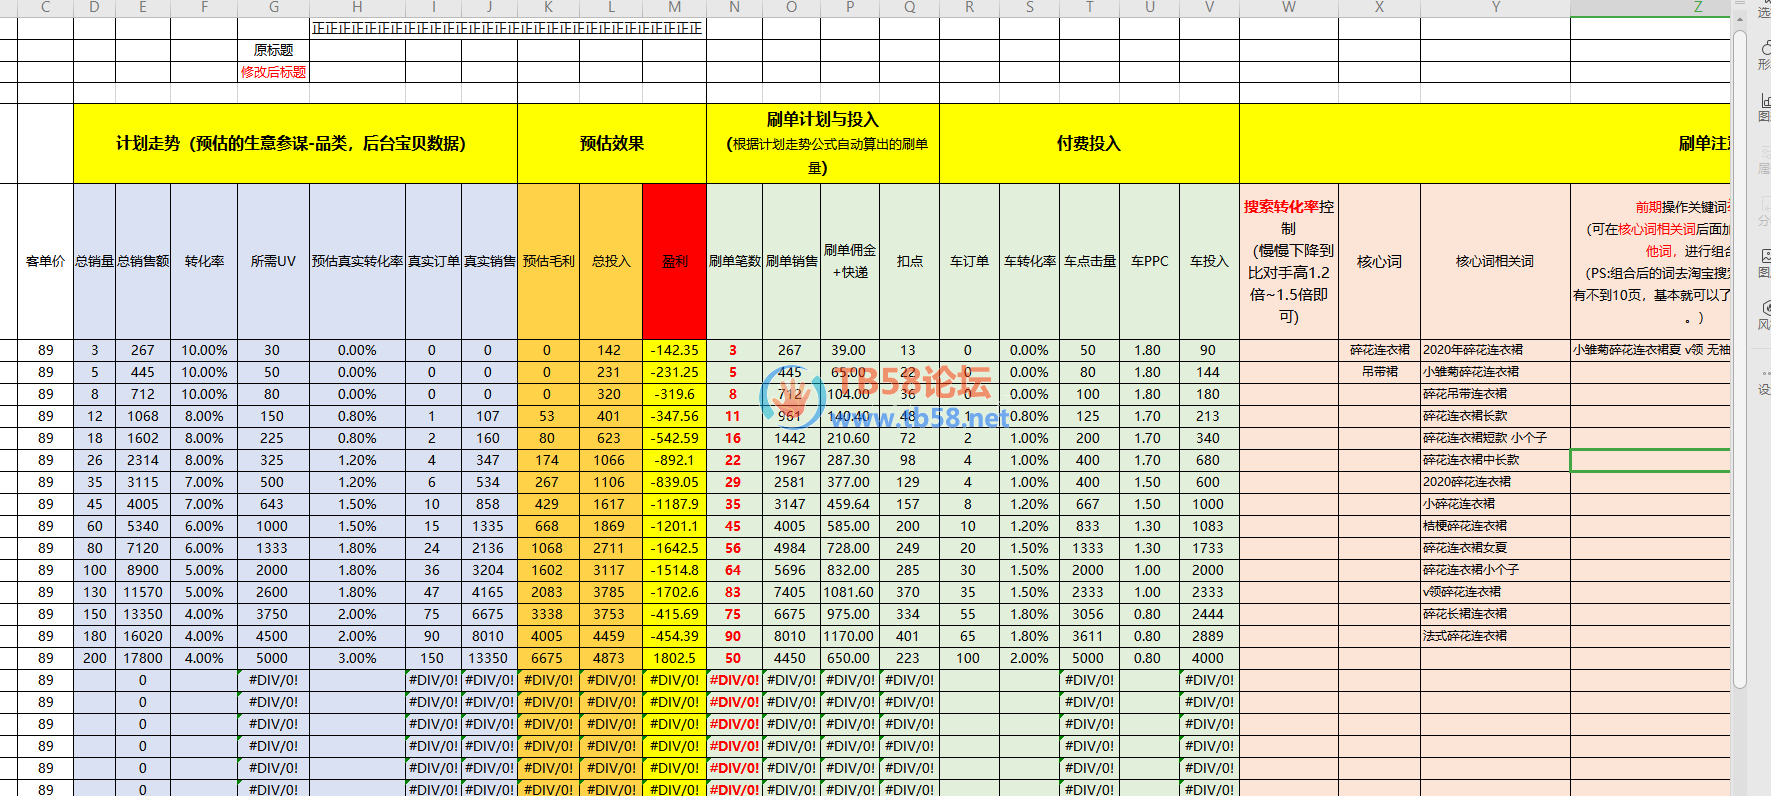
Task: Select the cell 碎花连衣裙短款 小个子
Action: click(1495, 438)
